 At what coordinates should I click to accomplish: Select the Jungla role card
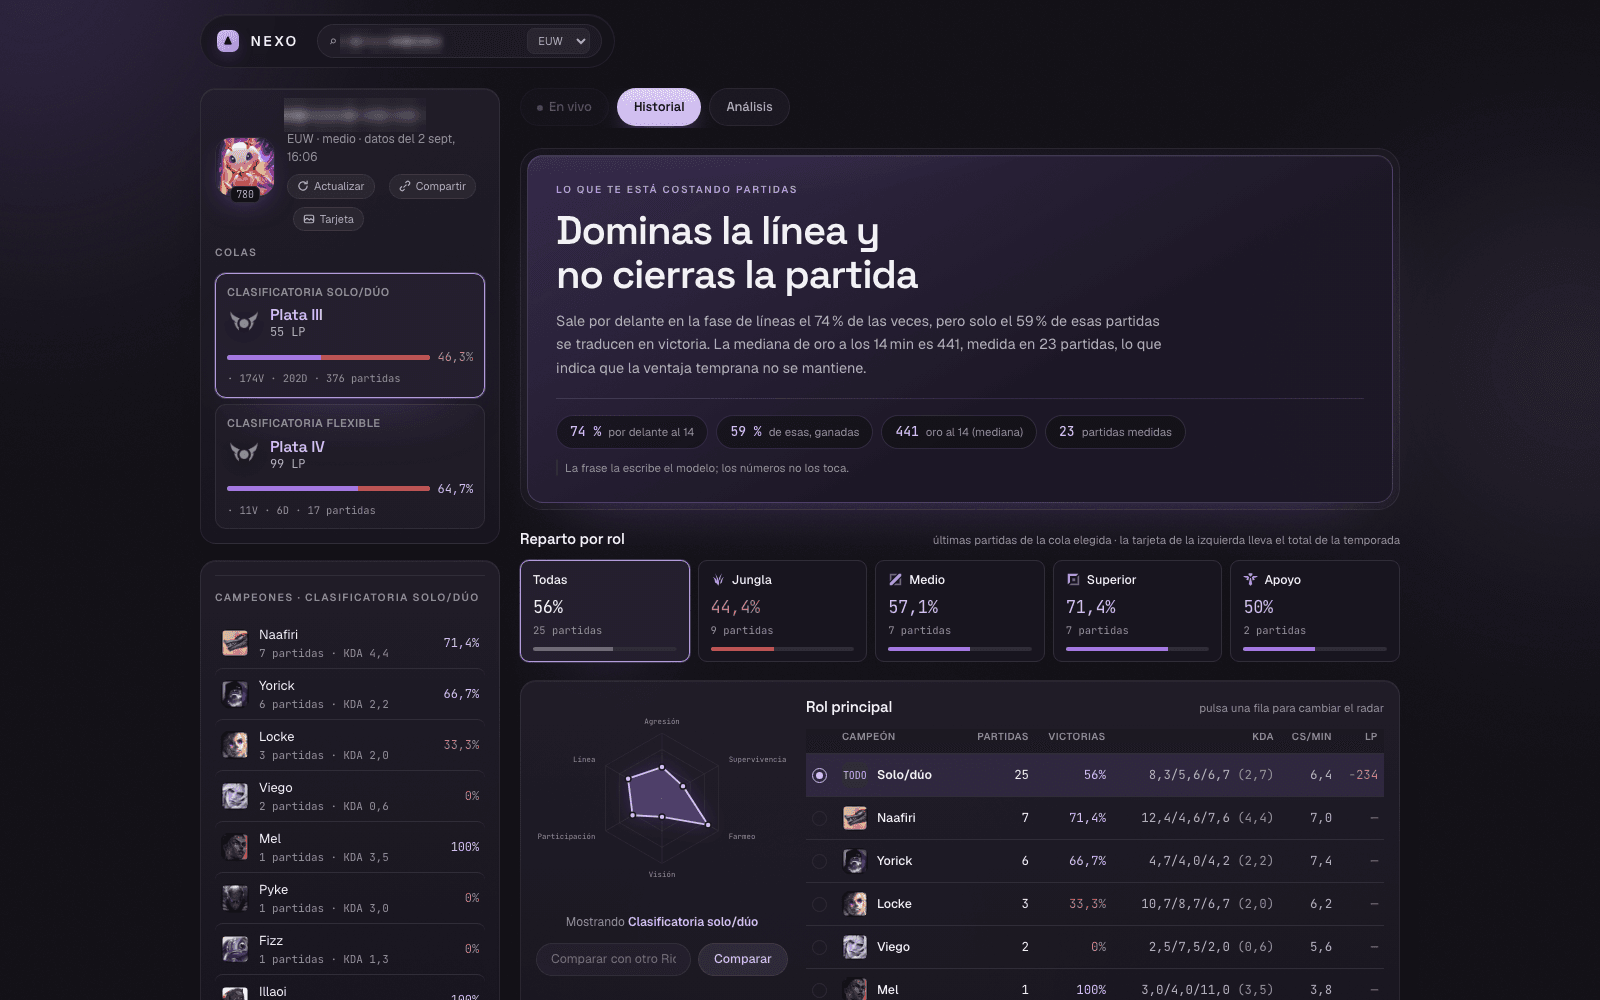(x=782, y=611)
